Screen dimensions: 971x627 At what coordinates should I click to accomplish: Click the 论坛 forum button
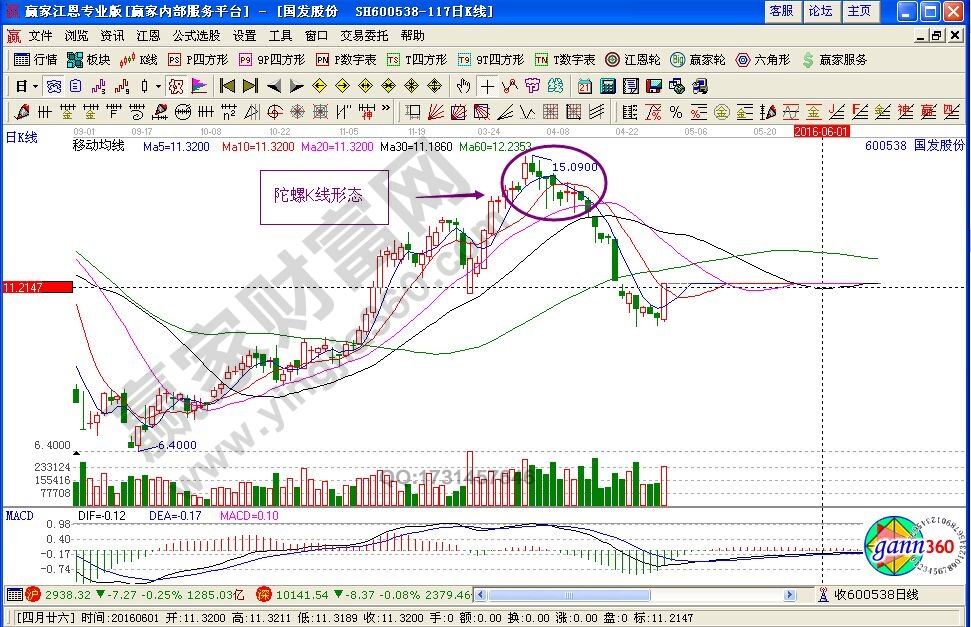[x=820, y=11]
